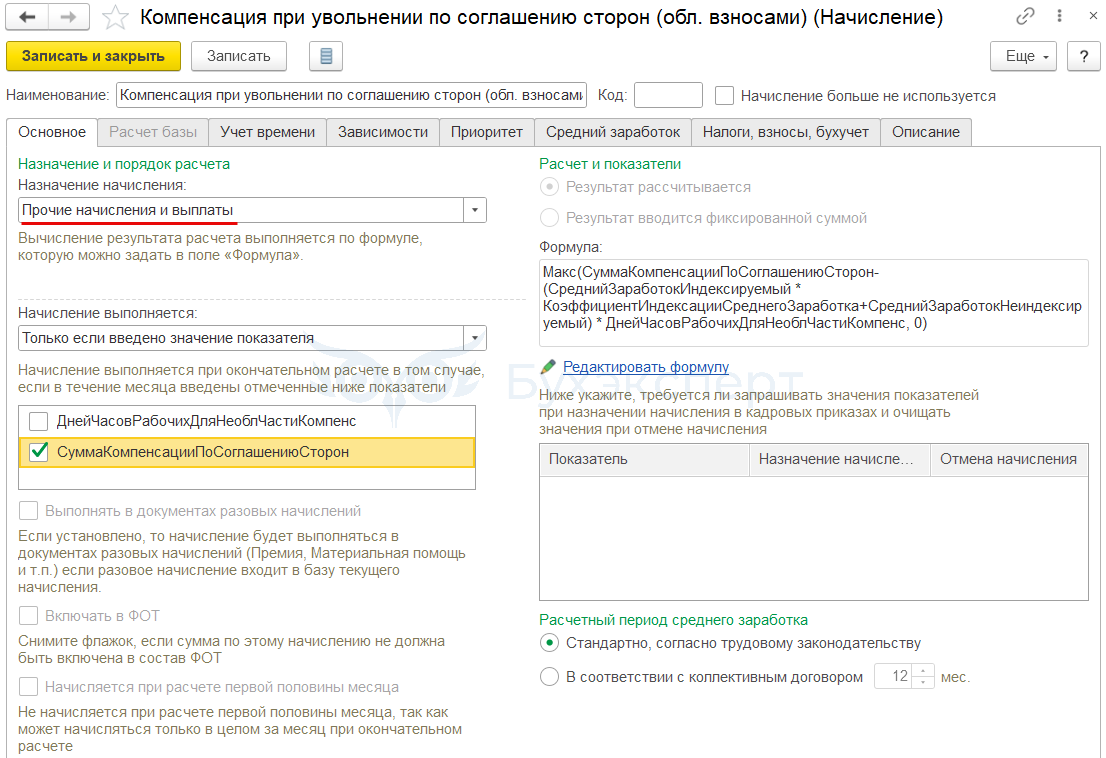Decrease months with stepper down arrow

(x=923, y=683)
